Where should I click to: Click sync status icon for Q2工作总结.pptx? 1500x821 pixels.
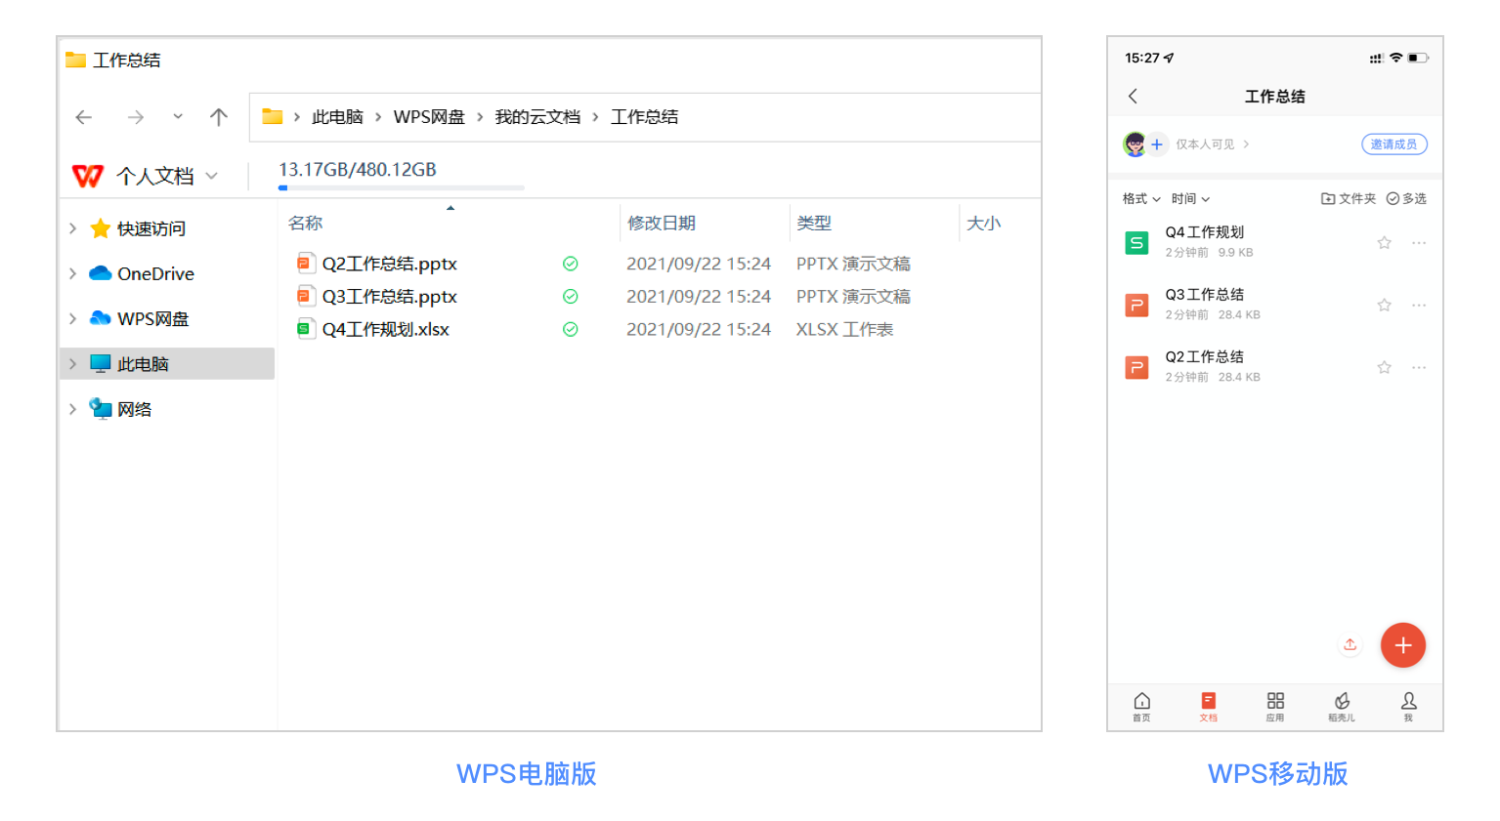(570, 264)
